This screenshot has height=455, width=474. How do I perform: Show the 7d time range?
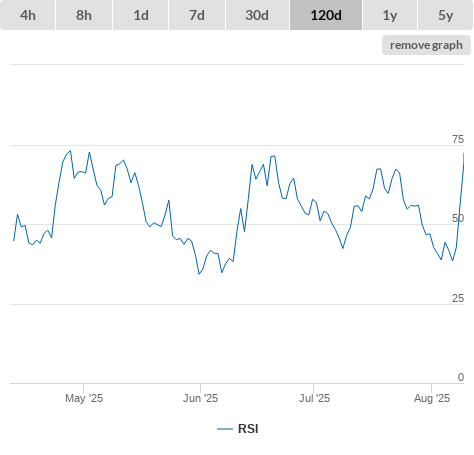197,15
